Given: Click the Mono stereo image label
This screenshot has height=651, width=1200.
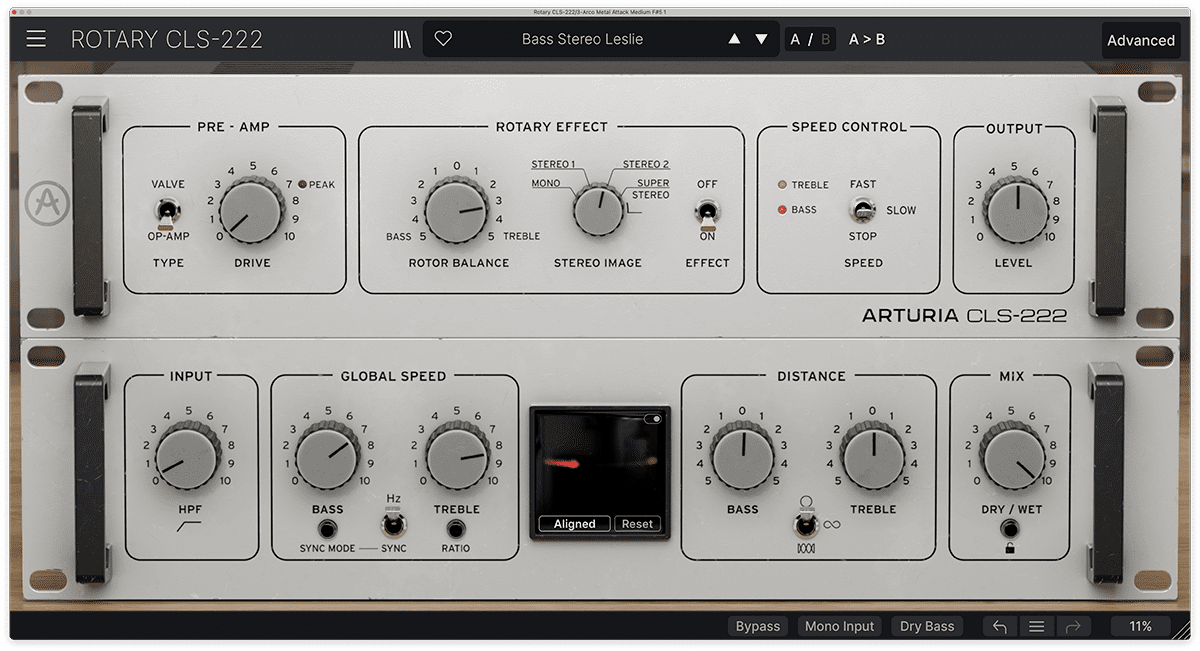Looking at the screenshot, I should click(x=546, y=183).
